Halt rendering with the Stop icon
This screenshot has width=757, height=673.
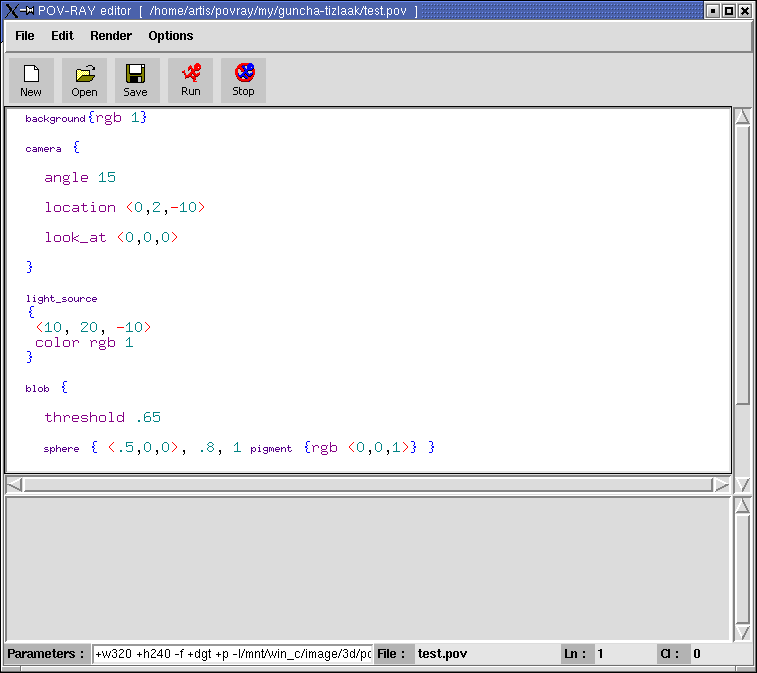pyautogui.click(x=243, y=79)
